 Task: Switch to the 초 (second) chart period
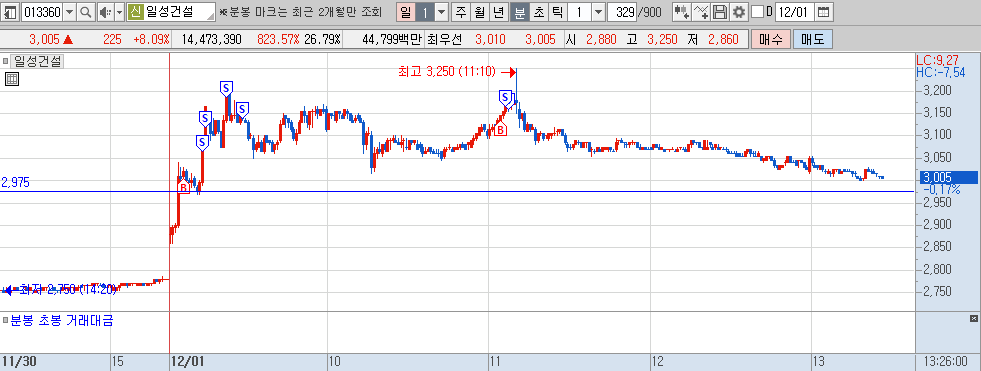[538, 11]
